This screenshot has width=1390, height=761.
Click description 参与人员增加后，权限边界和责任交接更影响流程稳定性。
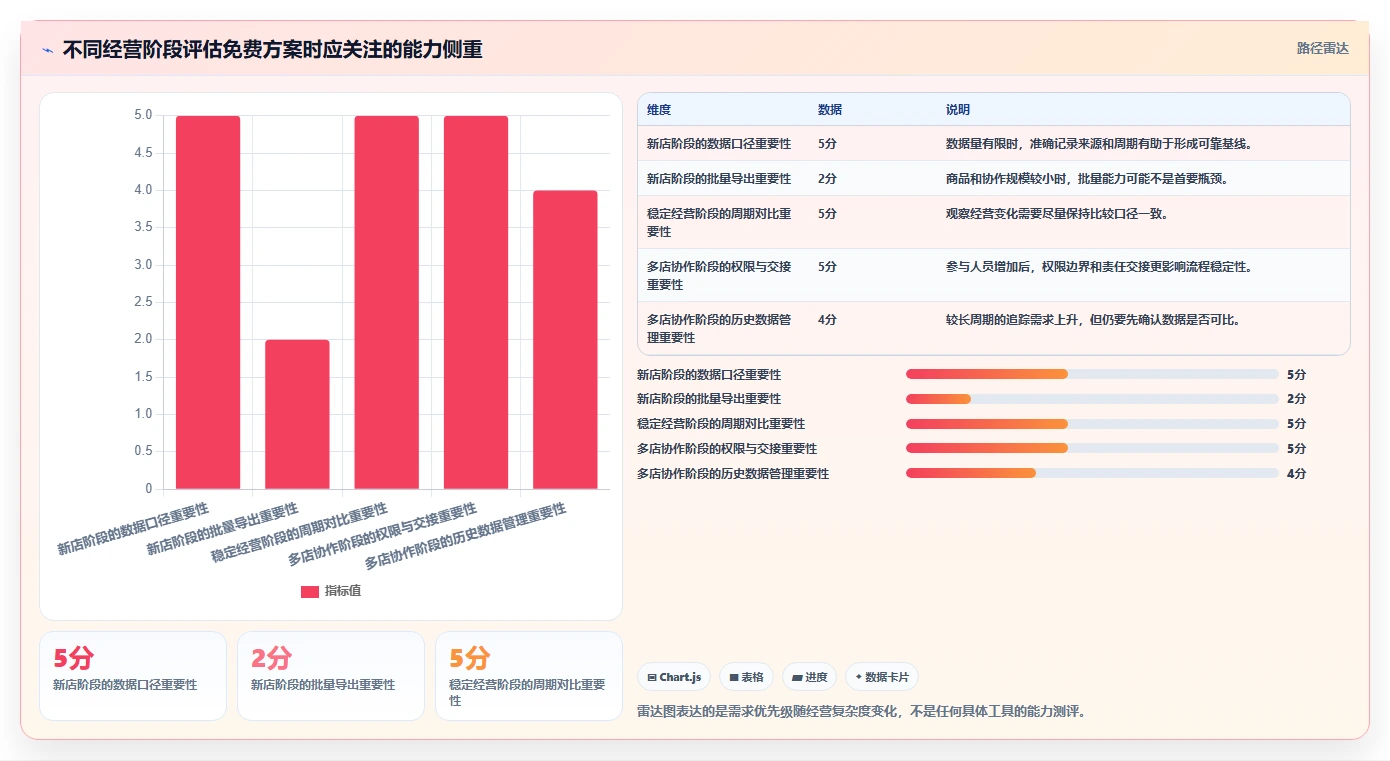pyautogui.click(x=1099, y=267)
